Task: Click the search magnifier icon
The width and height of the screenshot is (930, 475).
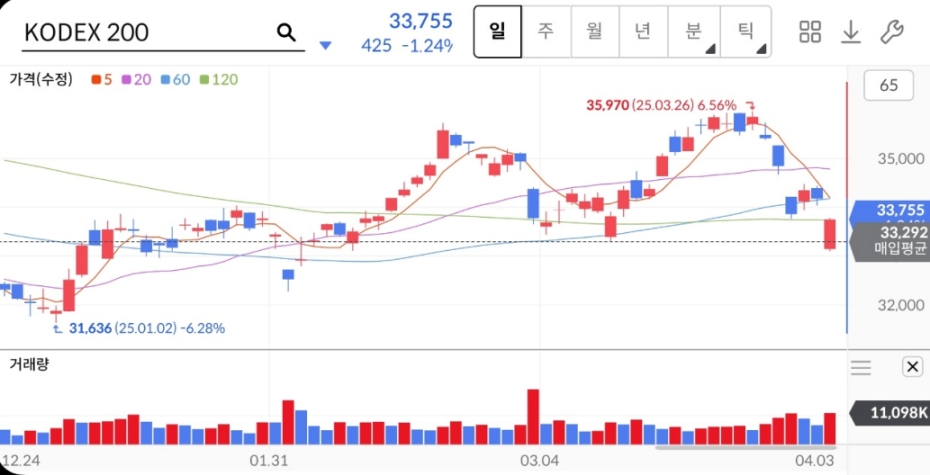Action: click(x=286, y=33)
